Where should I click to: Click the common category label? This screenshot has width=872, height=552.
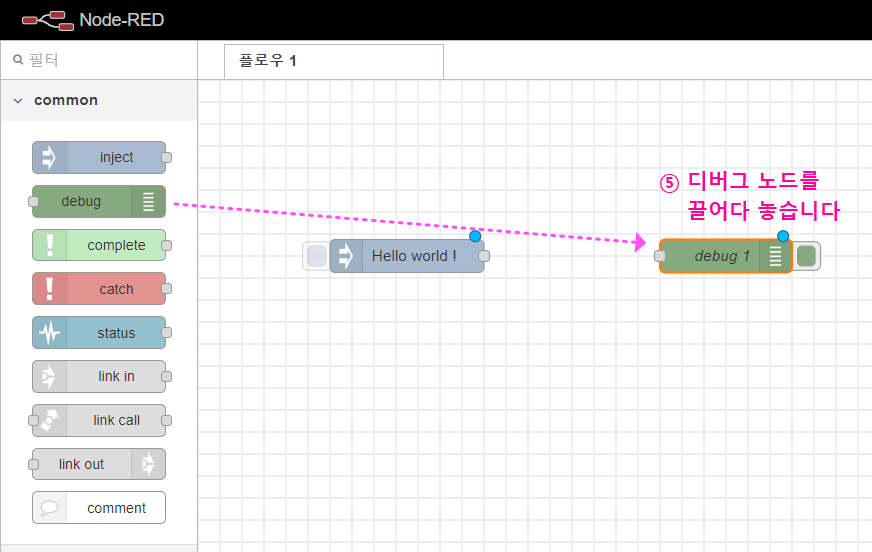tap(66, 100)
